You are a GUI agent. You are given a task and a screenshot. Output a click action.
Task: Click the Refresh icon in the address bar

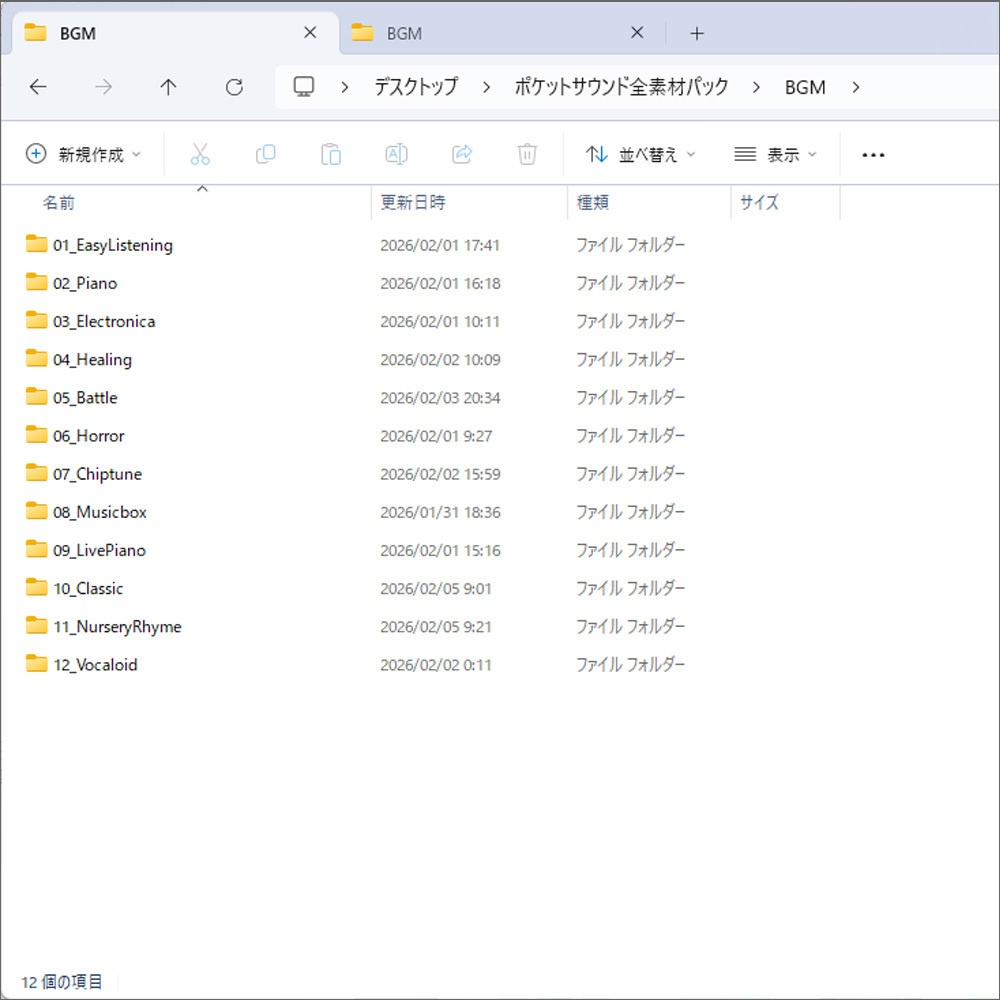[x=234, y=87]
